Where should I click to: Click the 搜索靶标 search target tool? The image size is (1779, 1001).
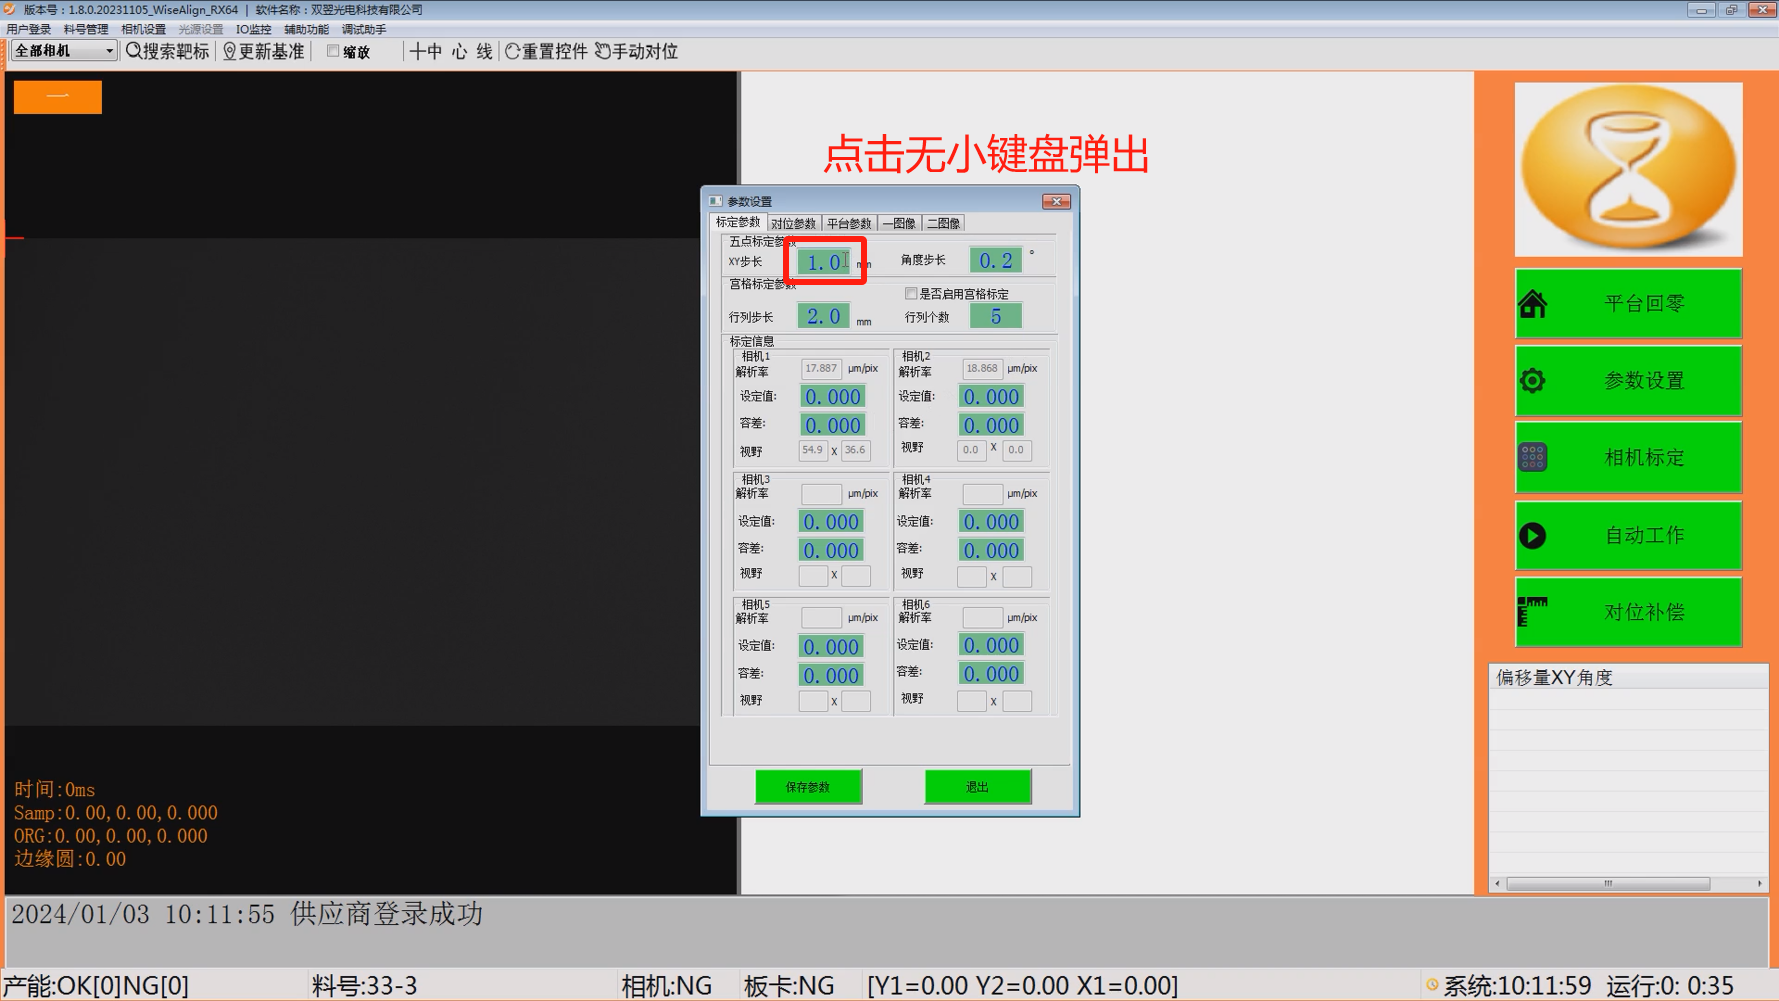168,52
